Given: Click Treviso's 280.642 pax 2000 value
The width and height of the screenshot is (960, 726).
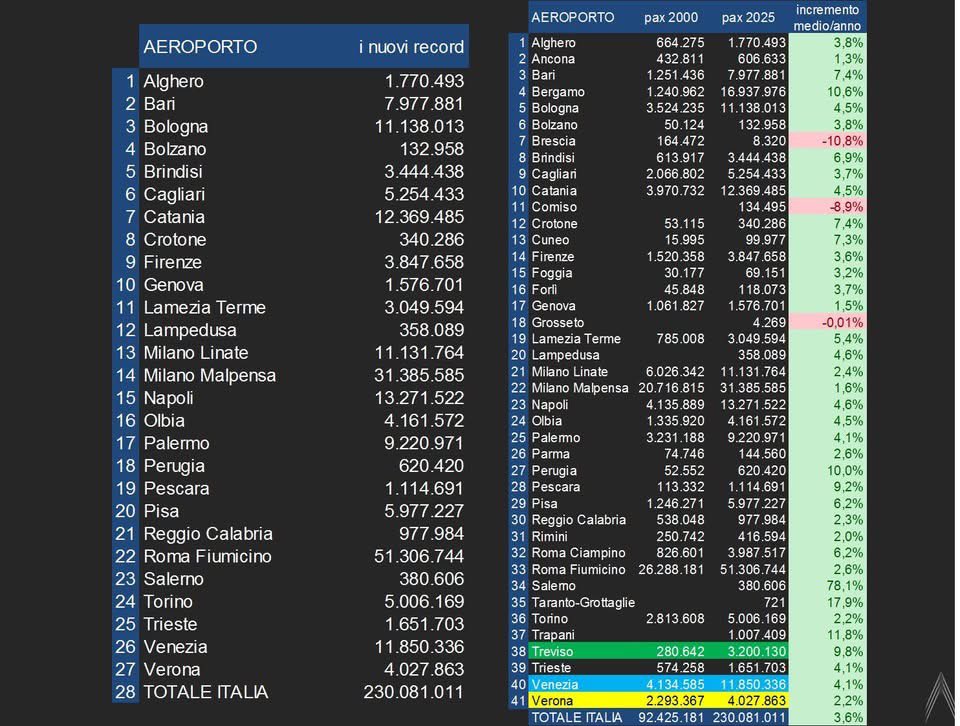Looking at the screenshot, I should point(680,652).
